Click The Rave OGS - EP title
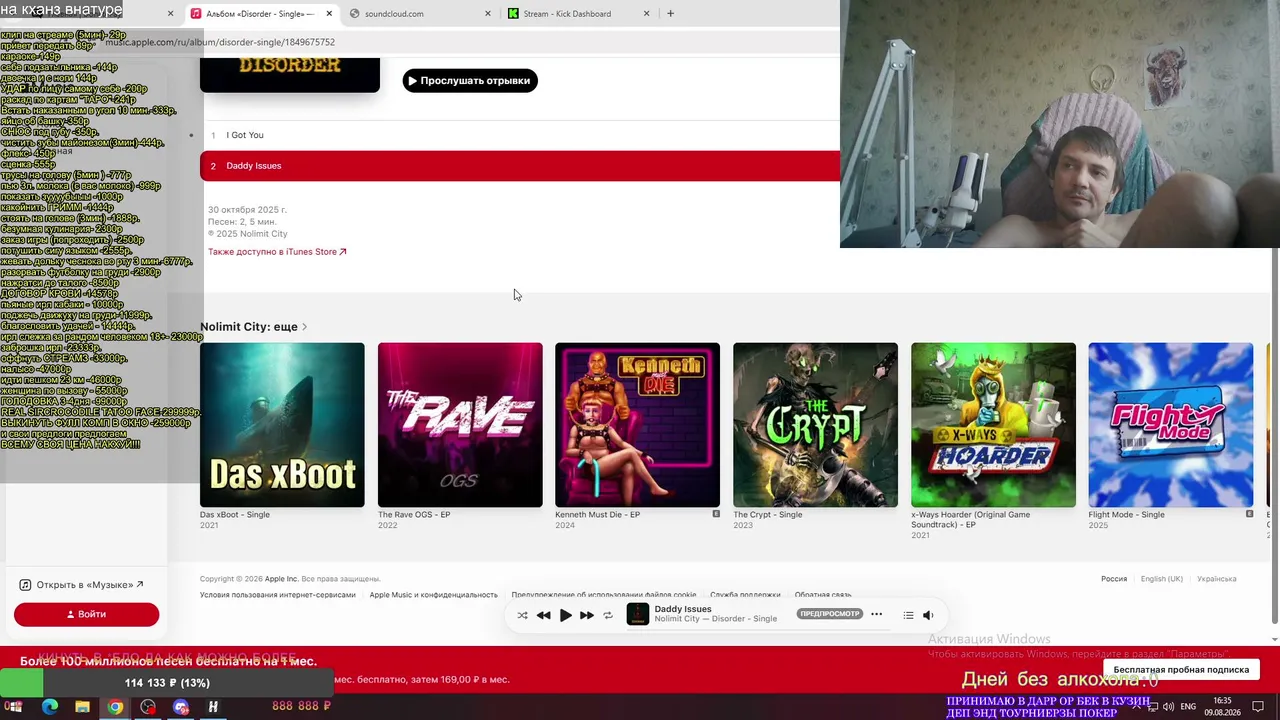The width and height of the screenshot is (1280, 720). tap(414, 515)
